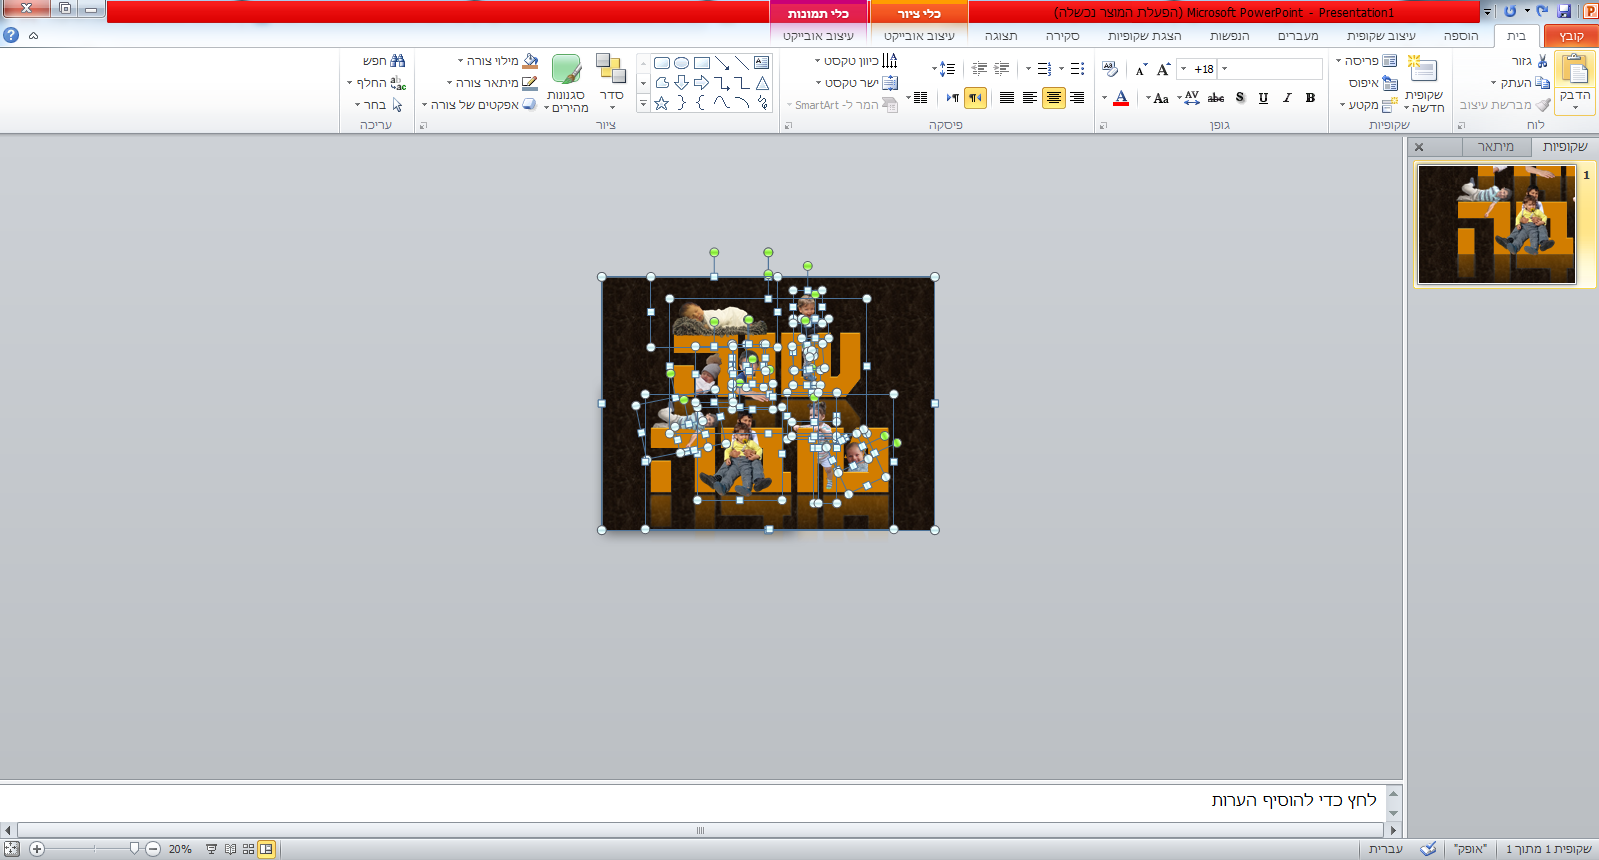Viewport: 1599px width, 860px height.
Task: Open the Arrange (סדר) menu
Action: tap(611, 83)
